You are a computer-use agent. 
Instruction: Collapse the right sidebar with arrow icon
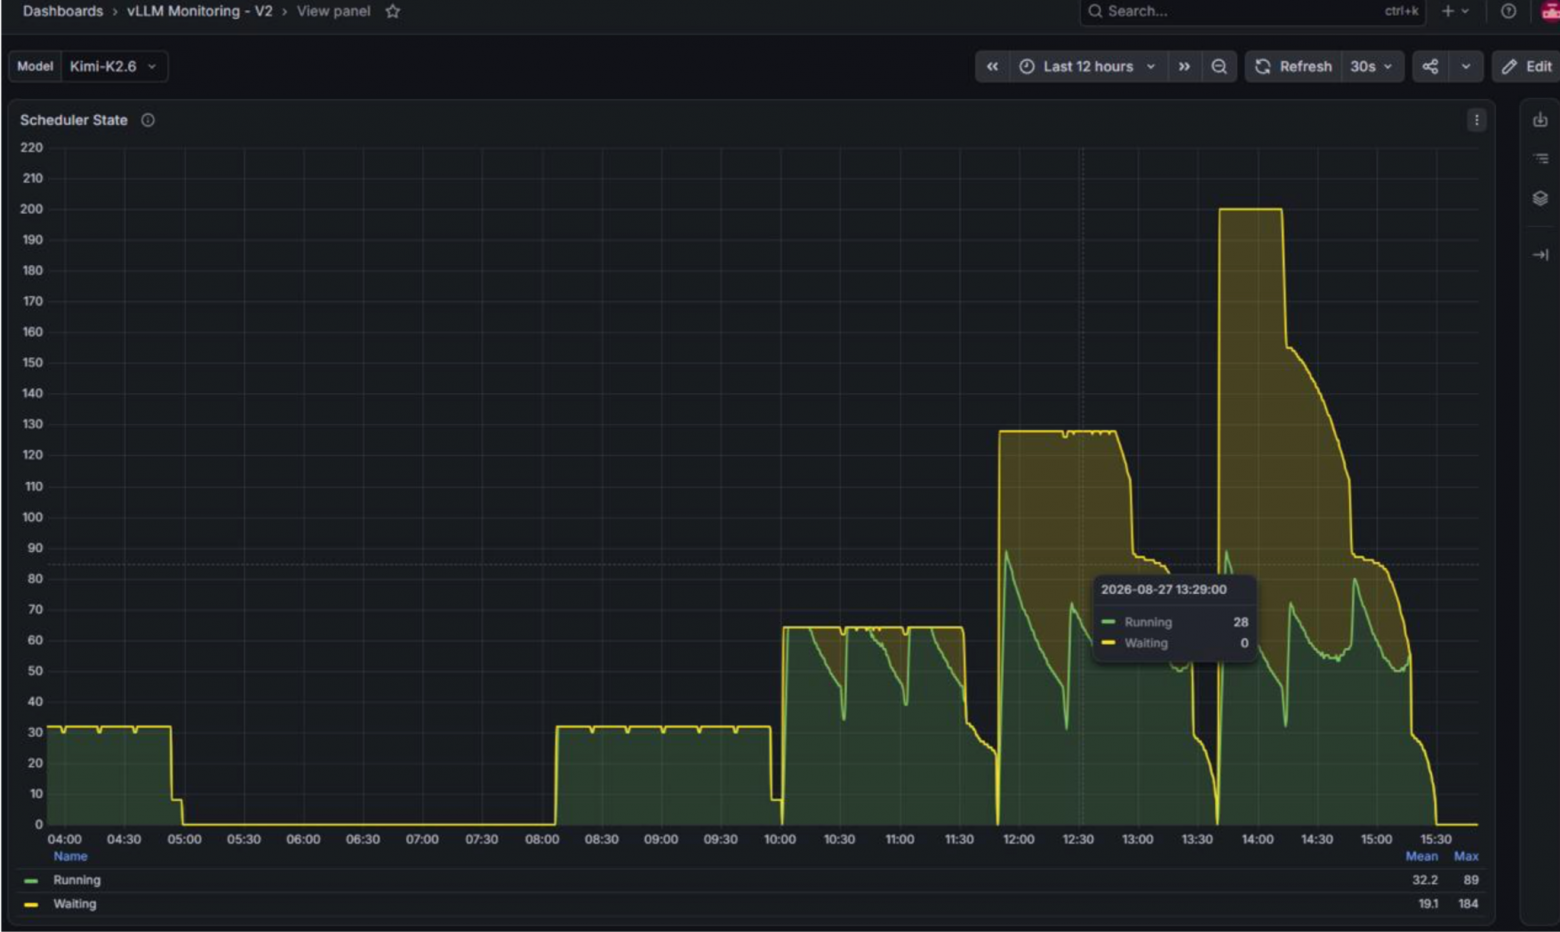(1540, 254)
